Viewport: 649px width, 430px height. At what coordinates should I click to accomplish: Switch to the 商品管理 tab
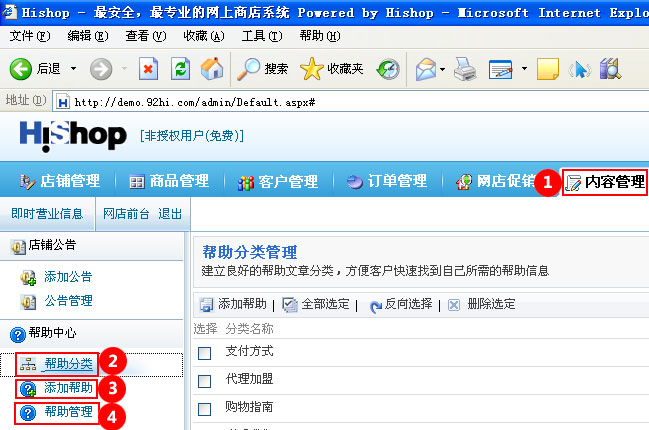(x=169, y=181)
